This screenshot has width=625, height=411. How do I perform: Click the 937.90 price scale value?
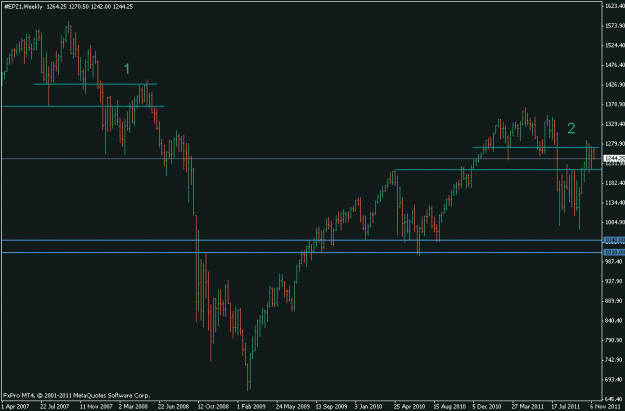tap(615, 281)
